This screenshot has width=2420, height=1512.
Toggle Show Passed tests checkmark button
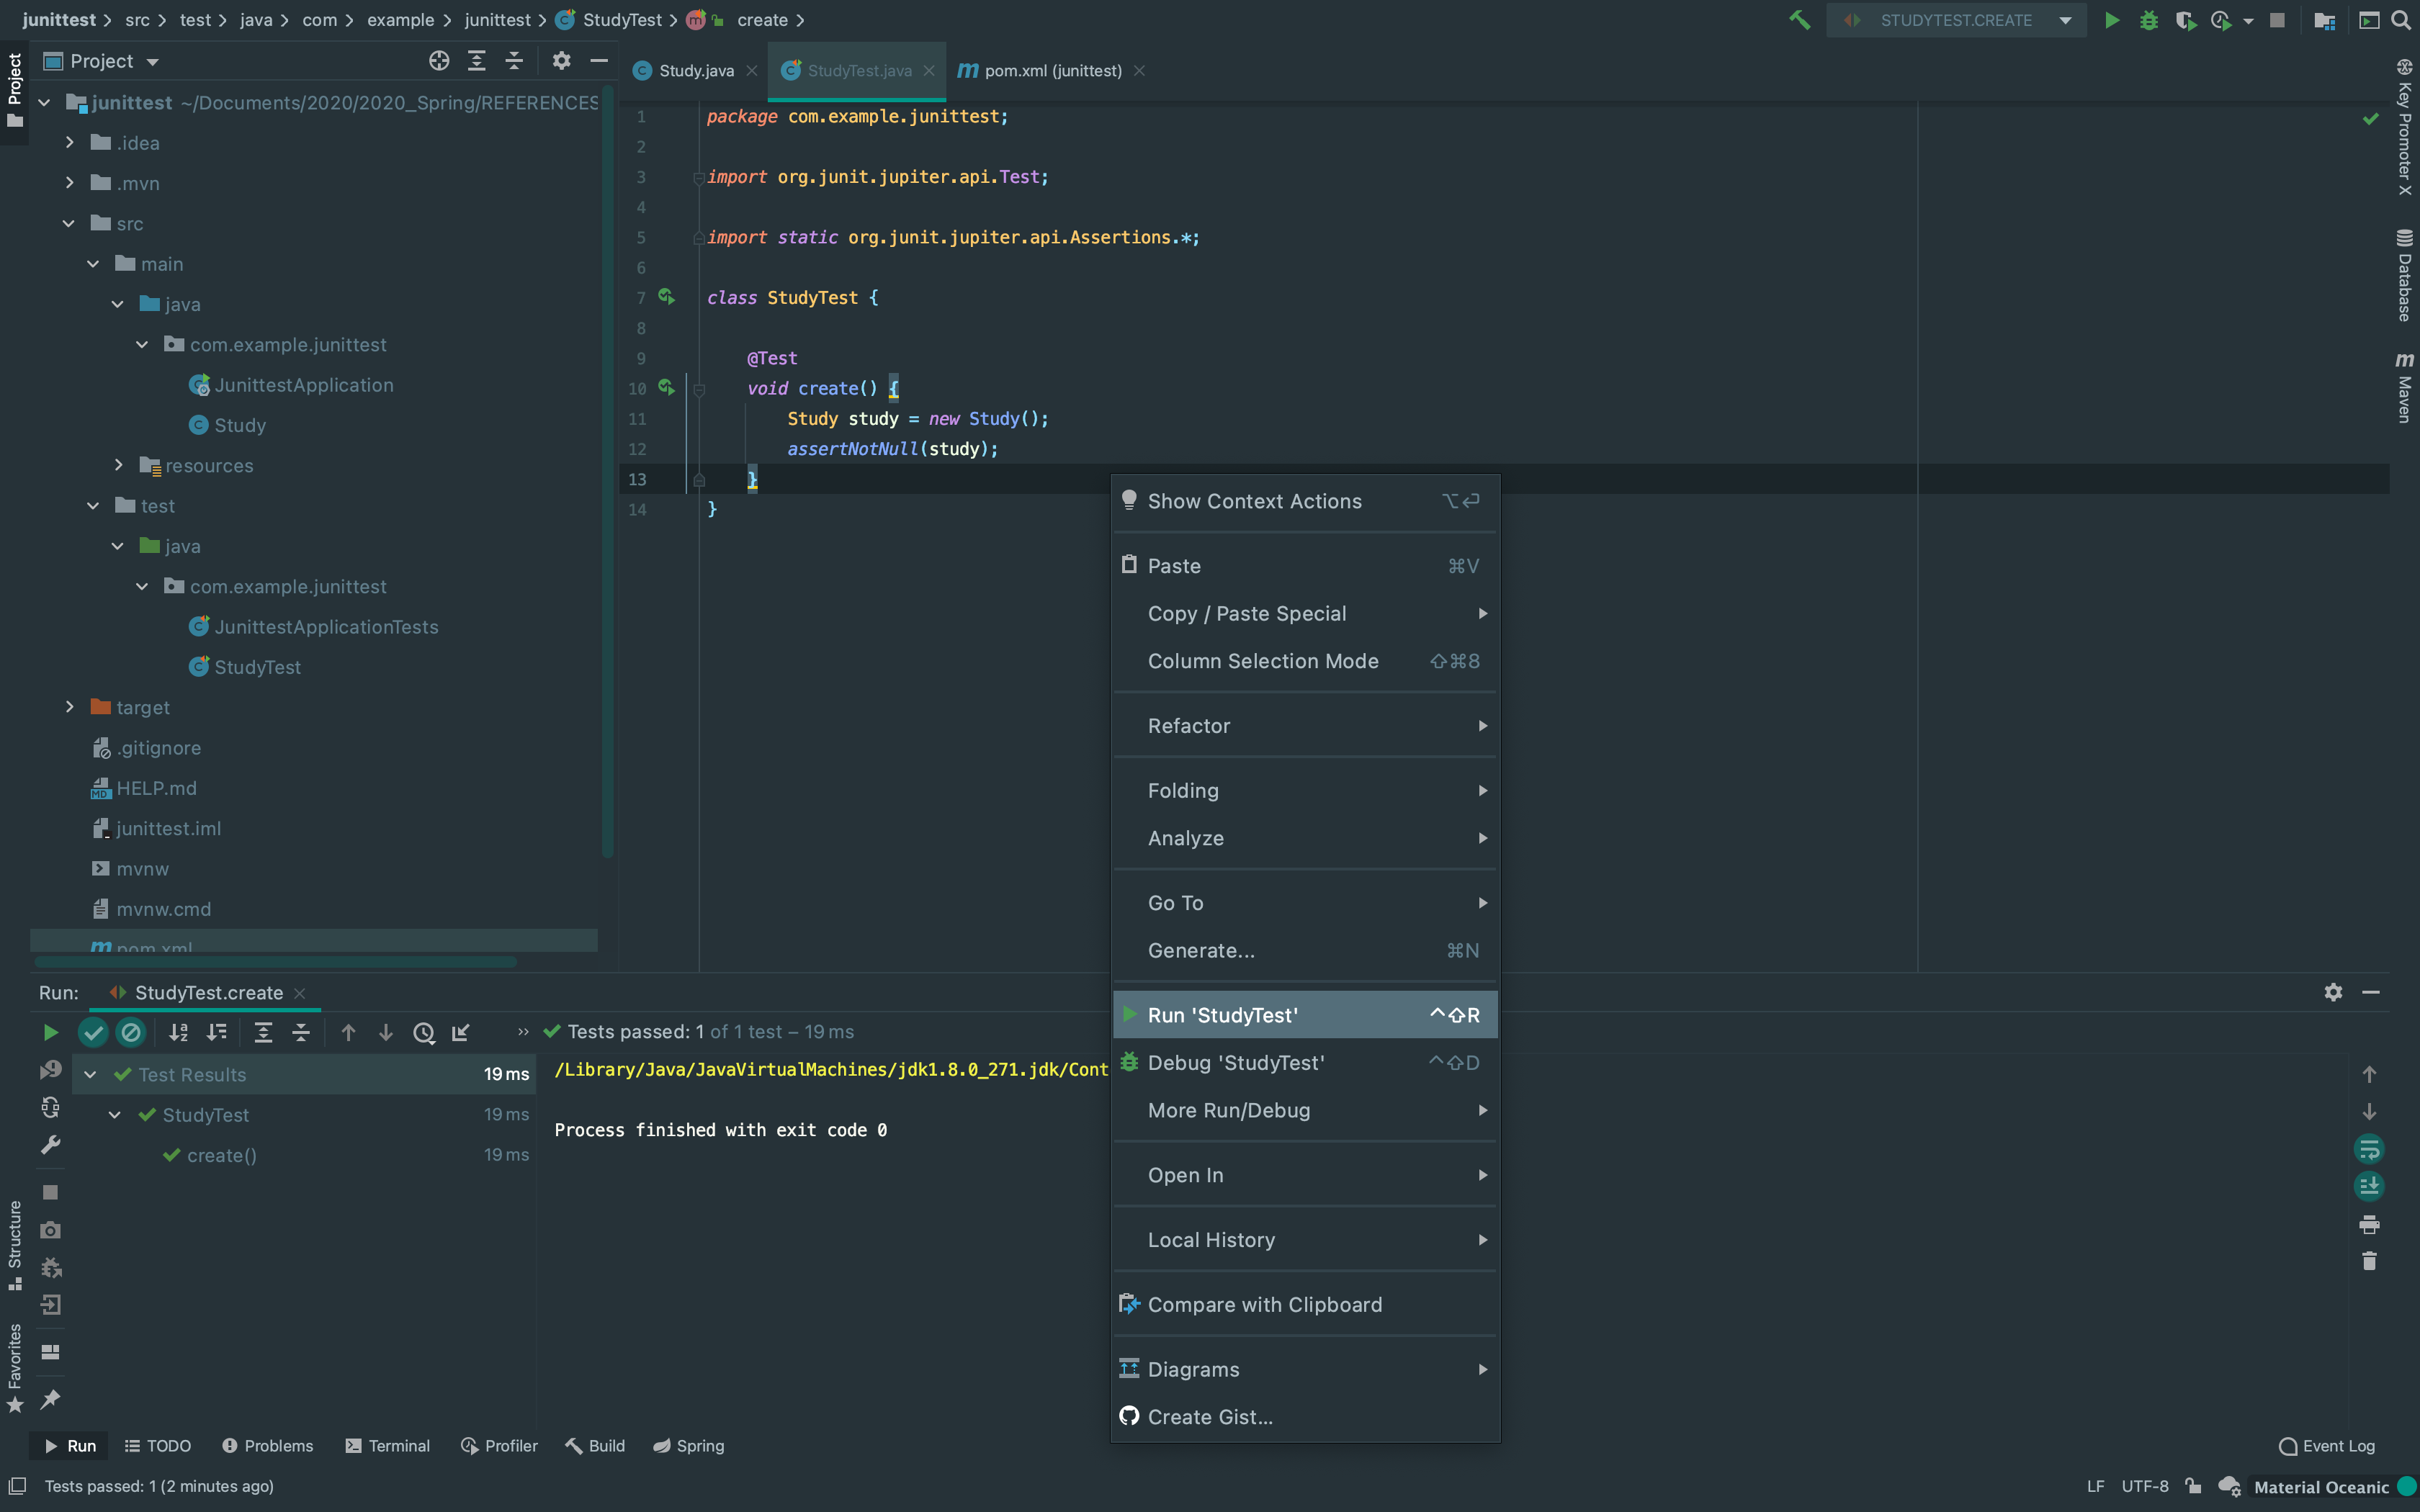(x=93, y=1032)
